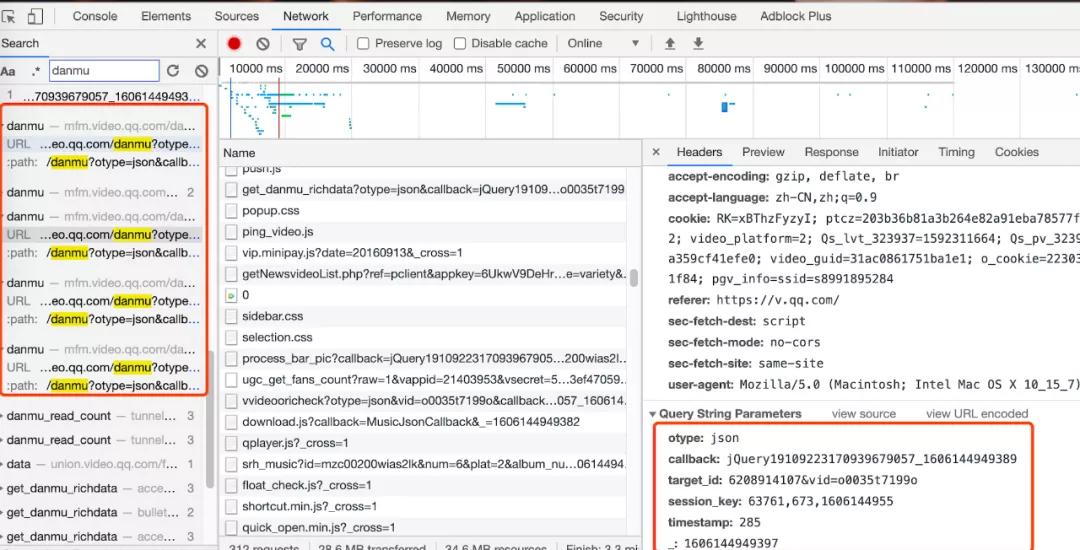Click the danmu search input field
The width and height of the screenshot is (1080, 550).
coord(103,71)
